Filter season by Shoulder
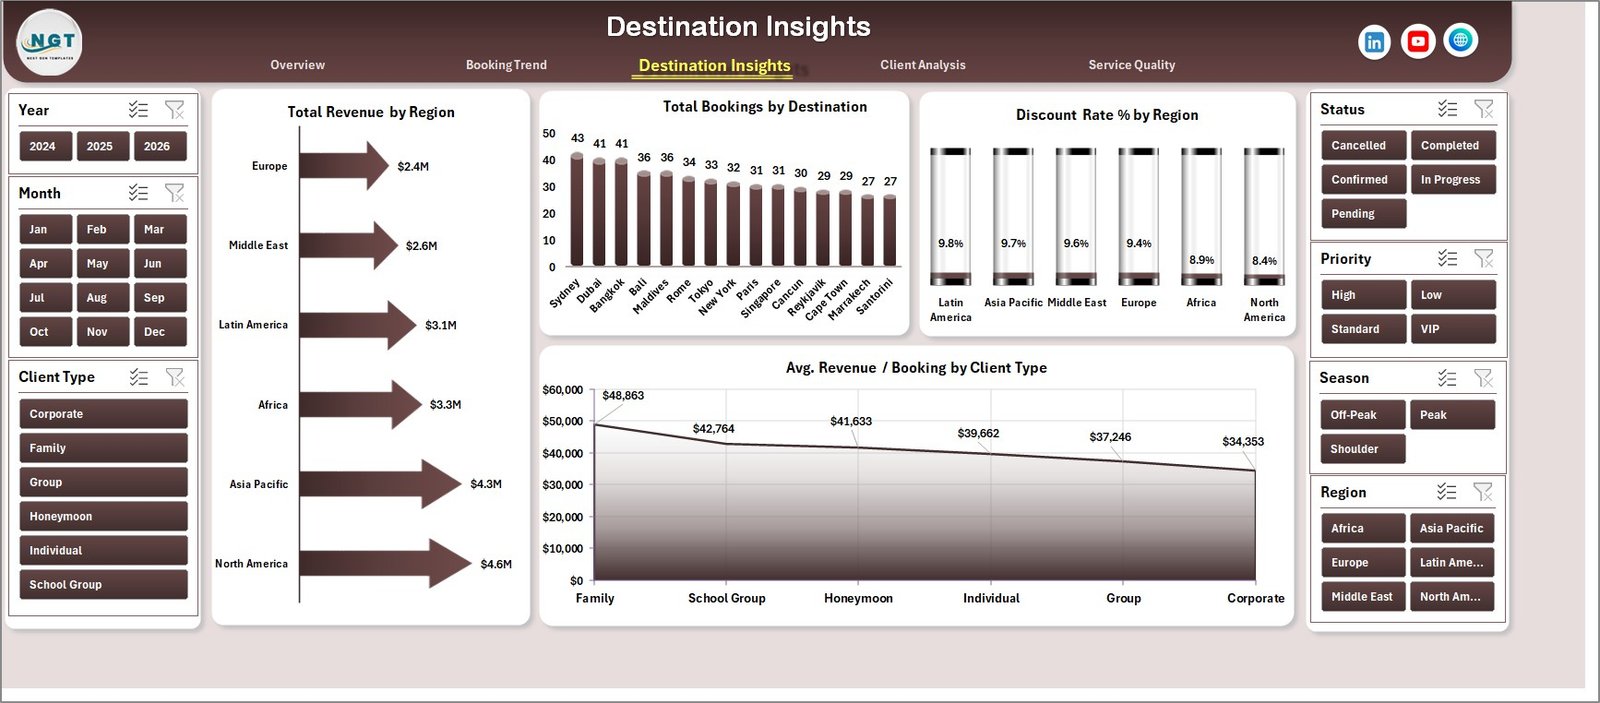The image size is (1600, 703). point(1363,449)
